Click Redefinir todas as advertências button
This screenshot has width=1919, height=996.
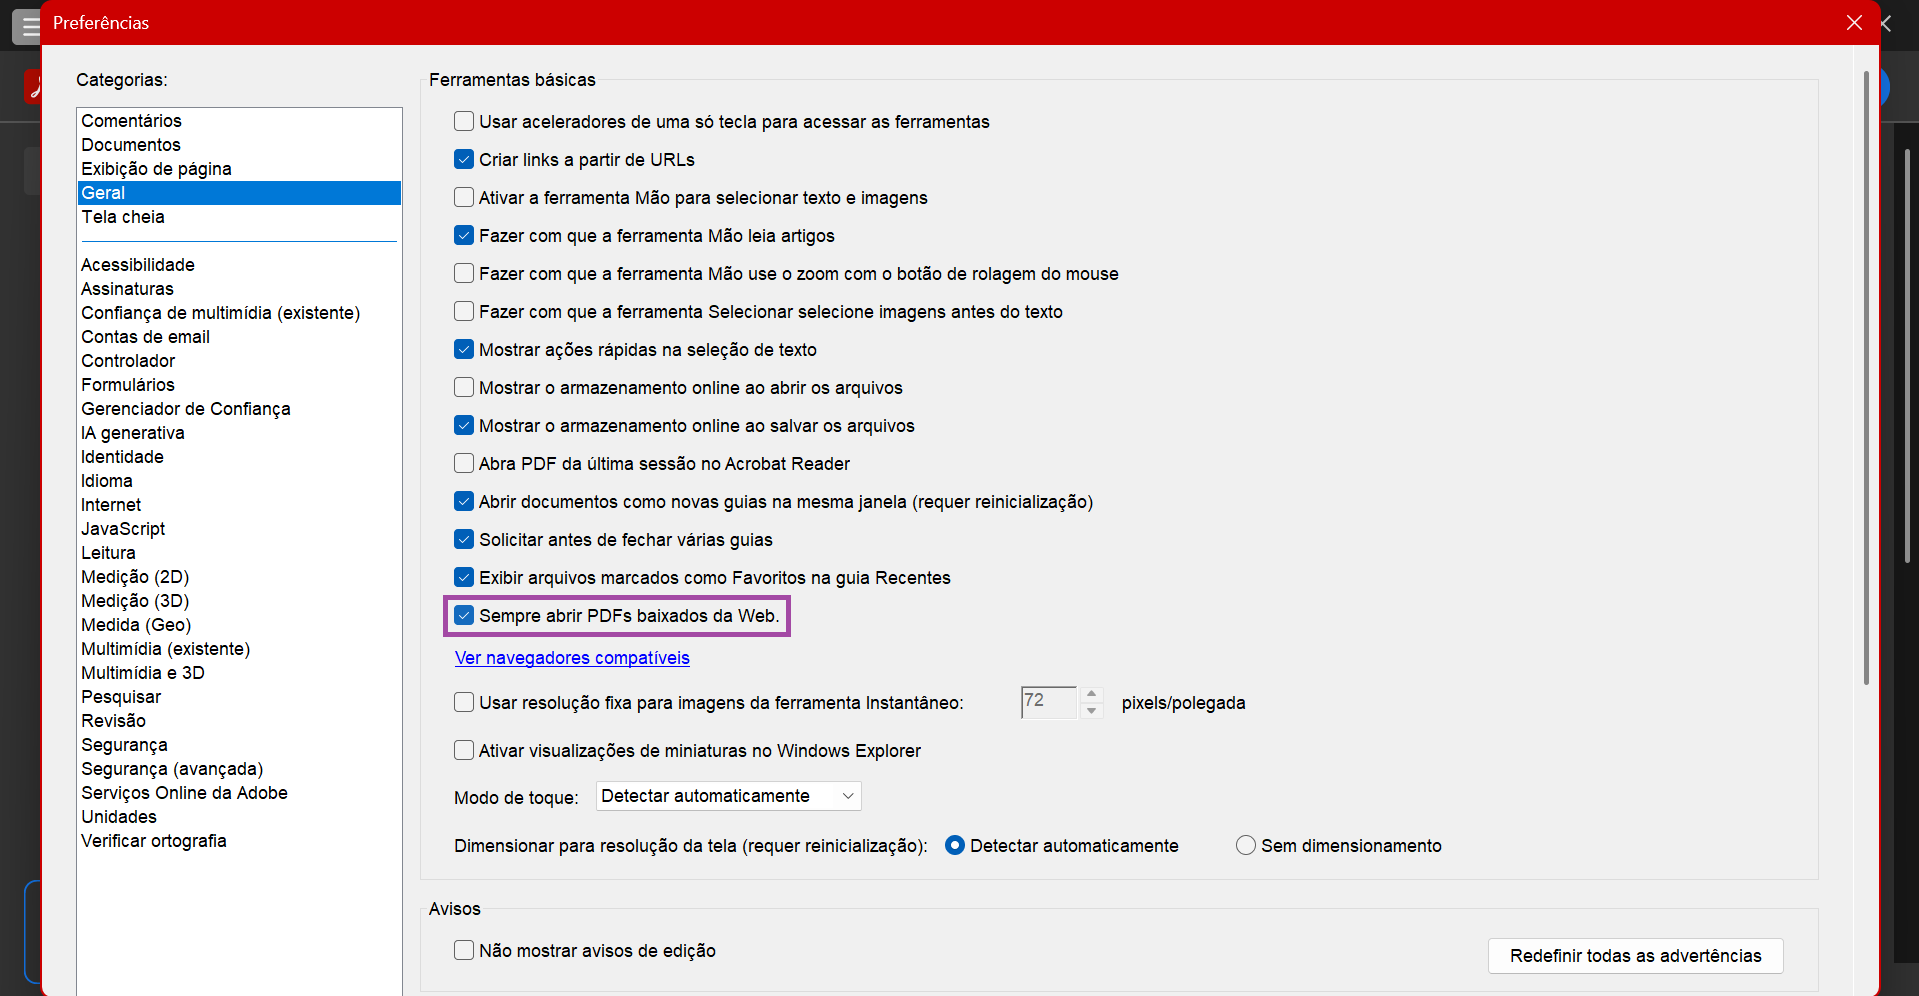pos(1635,955)
